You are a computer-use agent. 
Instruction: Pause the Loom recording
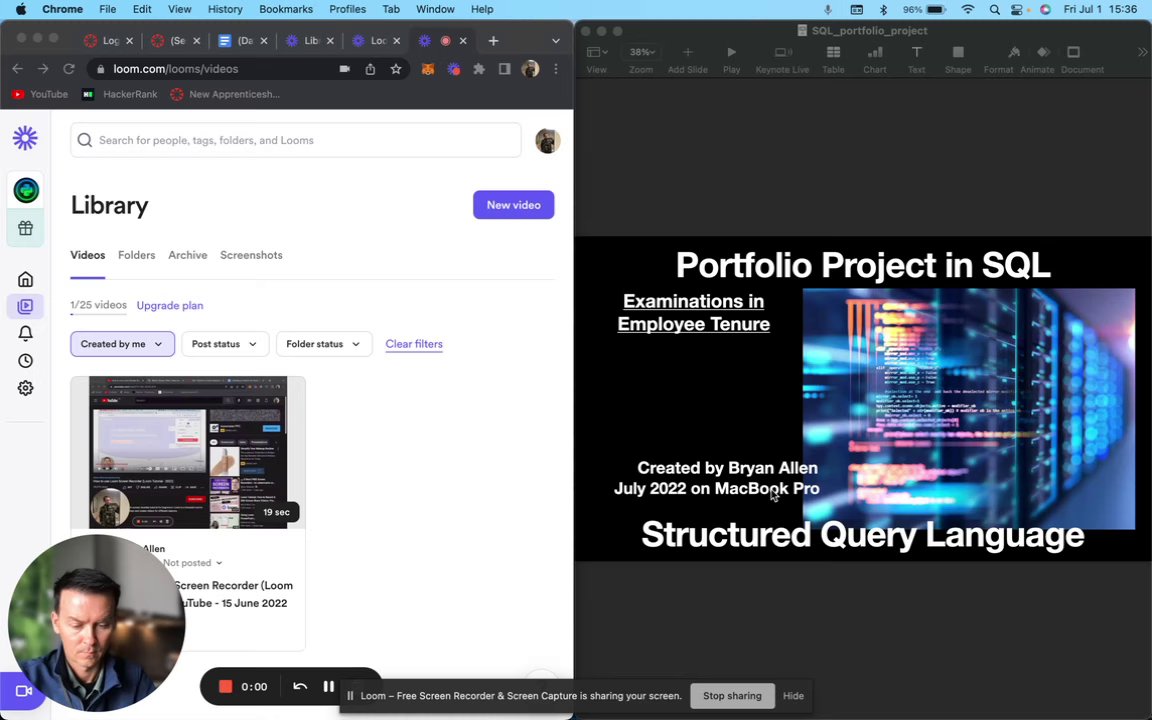[328, 686]
